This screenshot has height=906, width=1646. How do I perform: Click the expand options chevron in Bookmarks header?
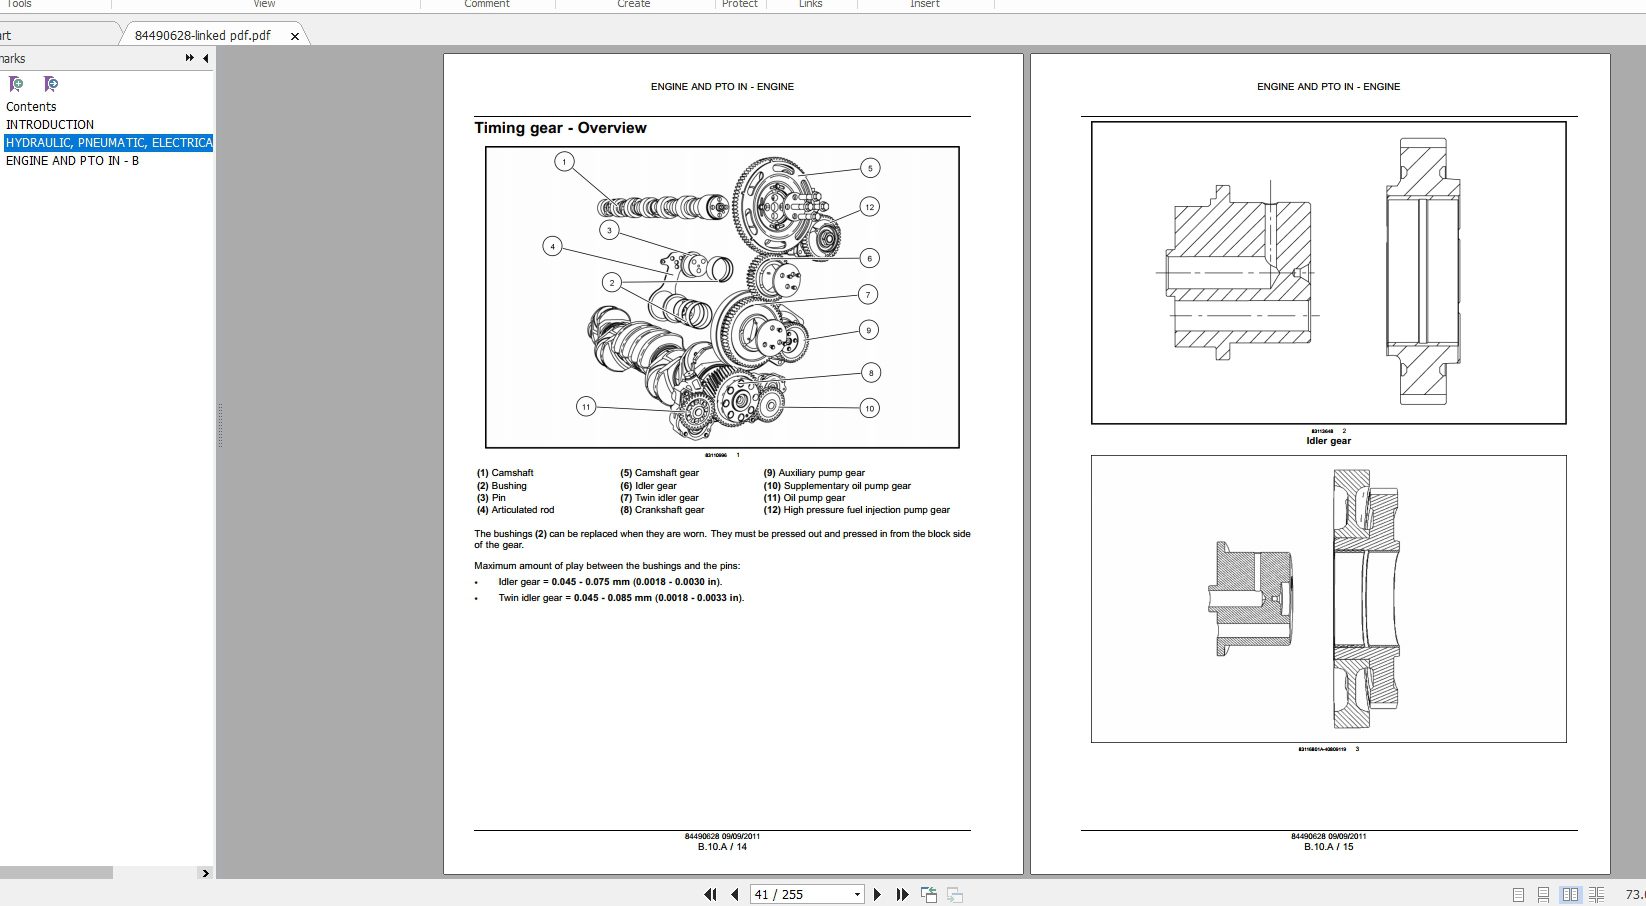188,58
